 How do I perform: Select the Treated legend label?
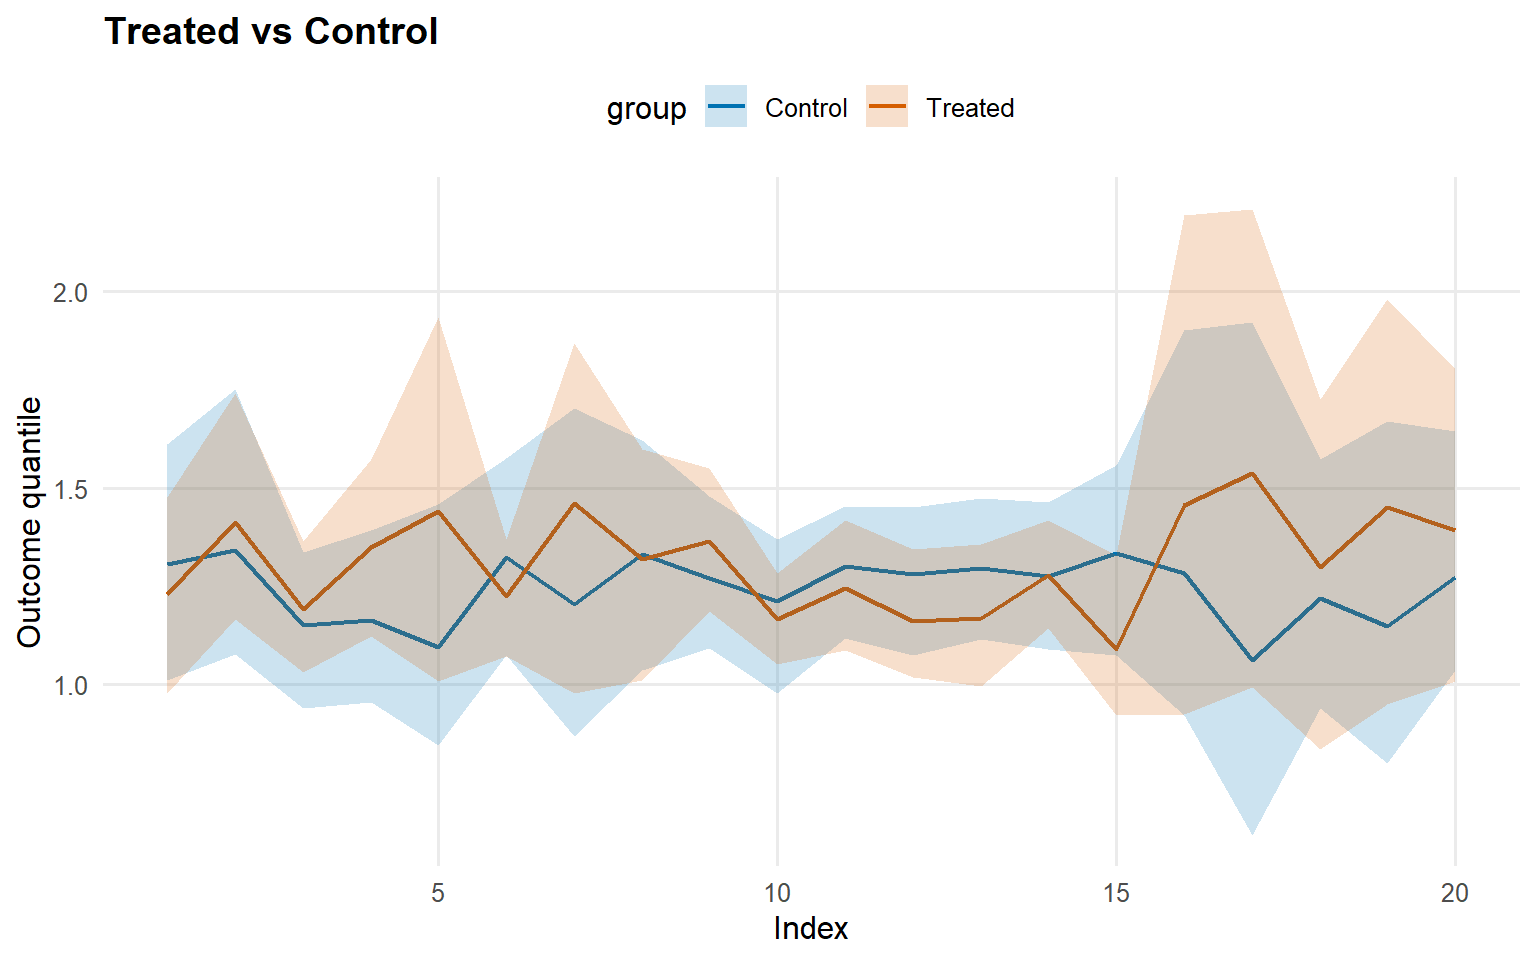[x=970, y=108]
